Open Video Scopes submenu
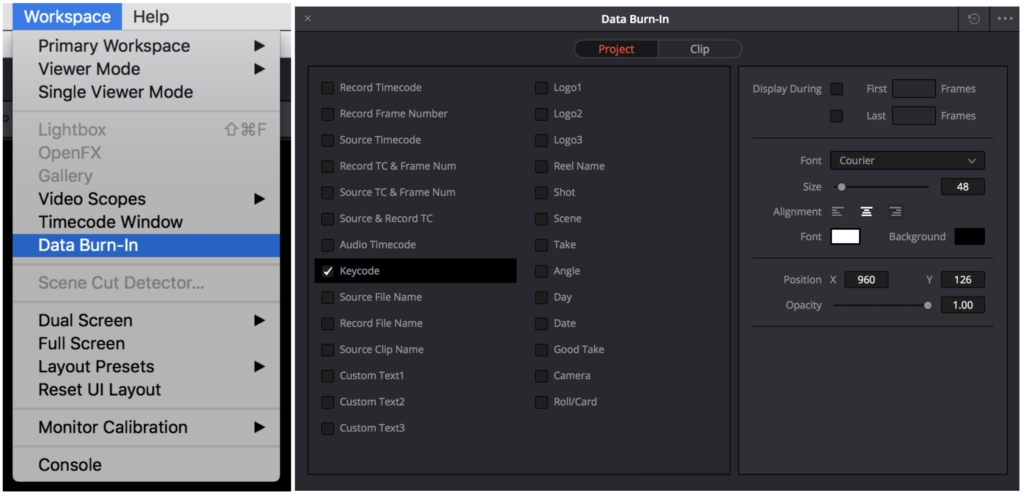1024x496 pixels. [146, 198]
